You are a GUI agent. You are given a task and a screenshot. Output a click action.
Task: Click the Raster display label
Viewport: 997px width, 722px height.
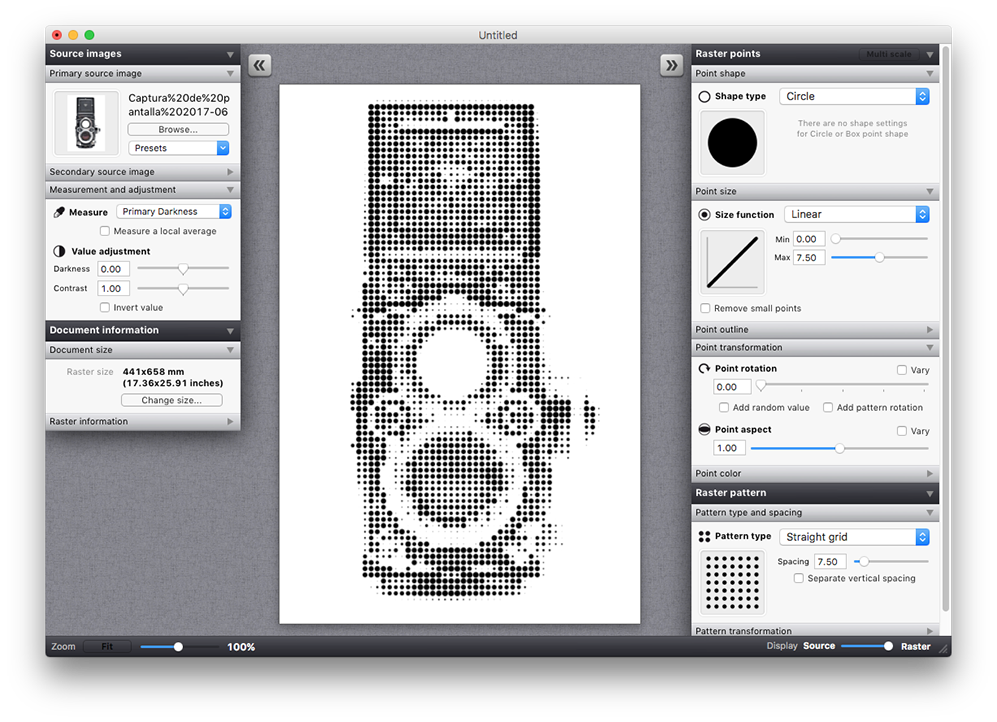(x=916, y=646)
